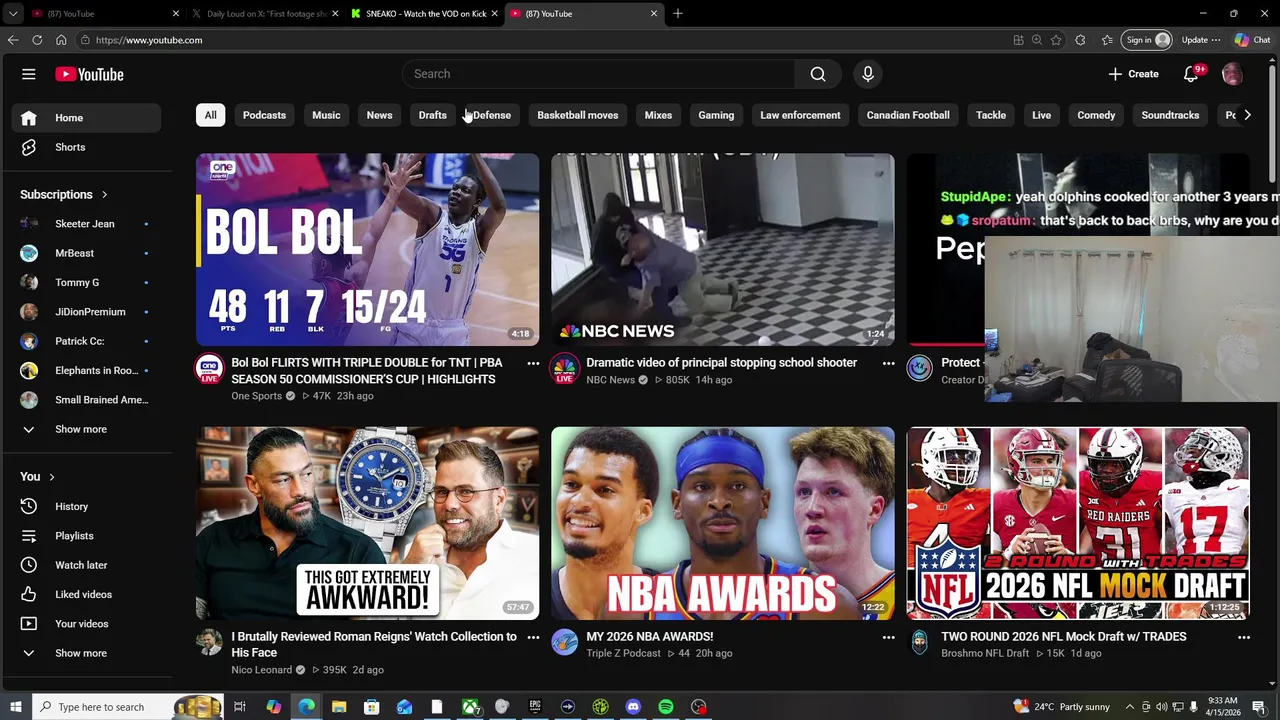Open more actions for NFL Mock Draft video

[x=1244, y=637]
